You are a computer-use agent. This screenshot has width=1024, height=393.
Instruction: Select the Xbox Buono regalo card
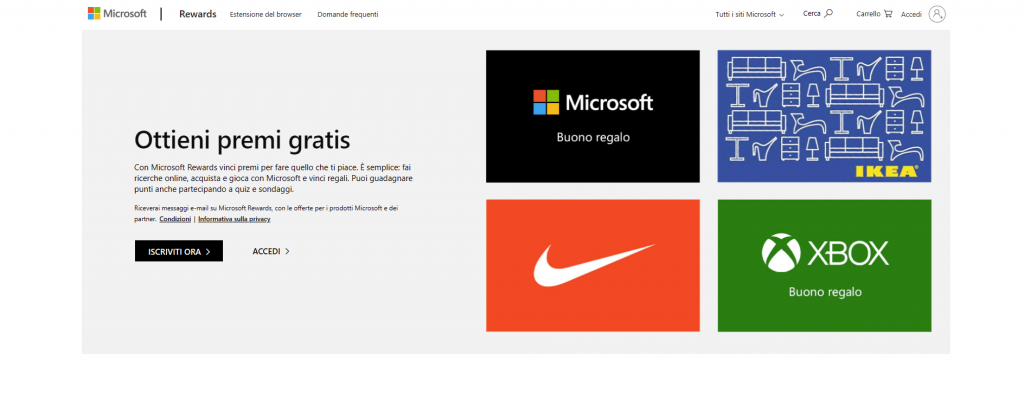point(824,266)
